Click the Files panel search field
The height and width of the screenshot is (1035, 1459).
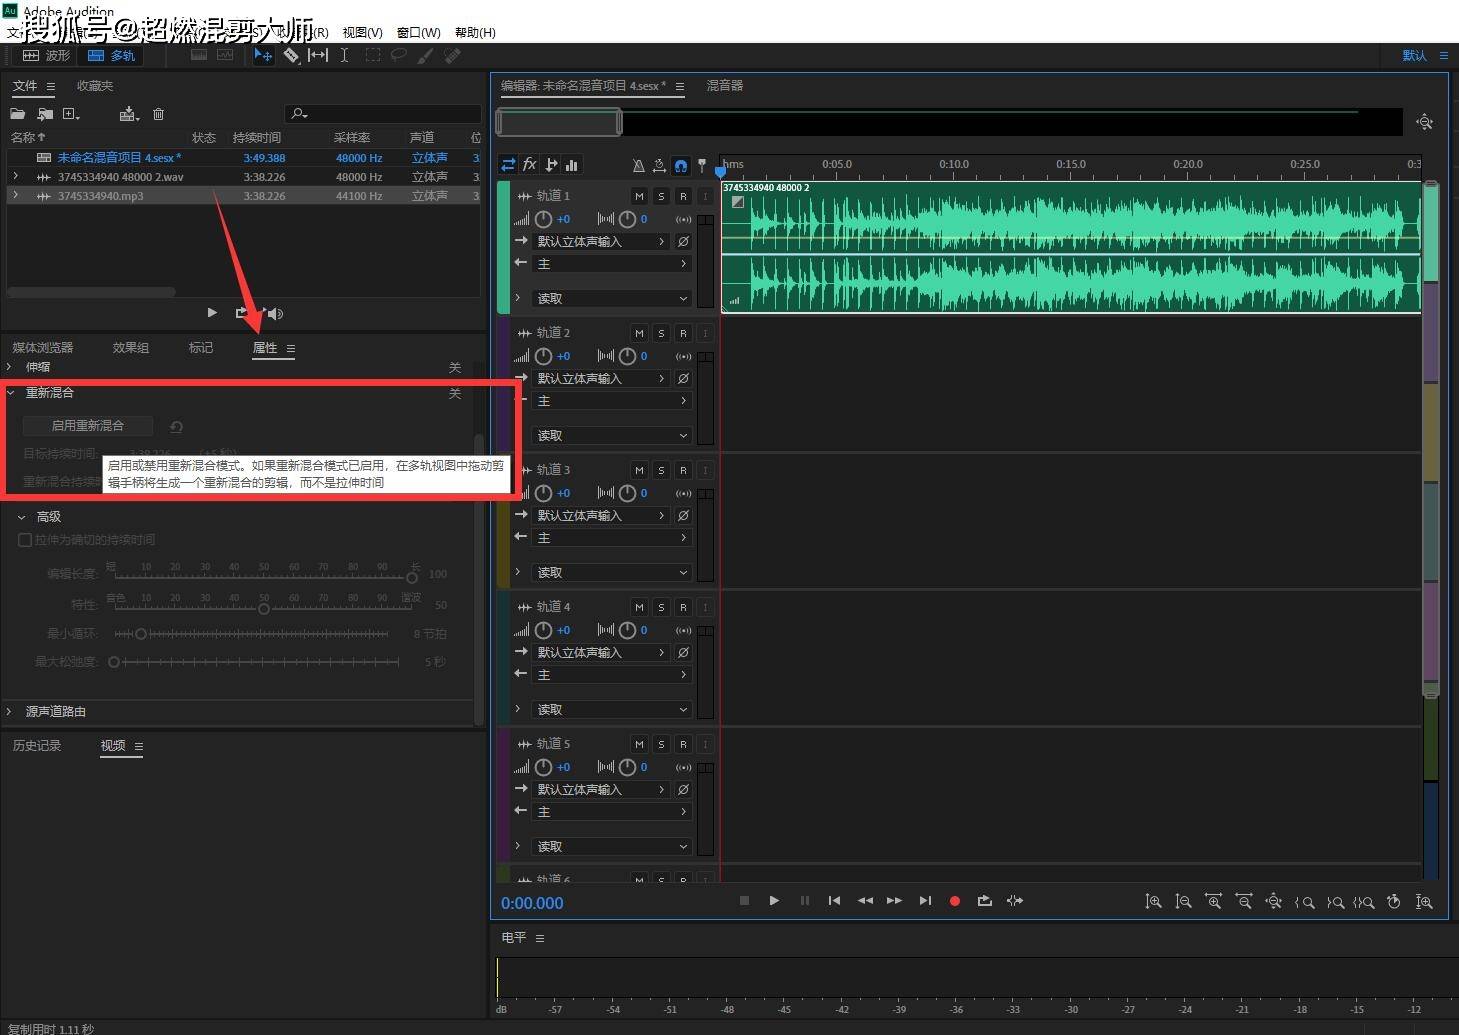coord(383,114)
